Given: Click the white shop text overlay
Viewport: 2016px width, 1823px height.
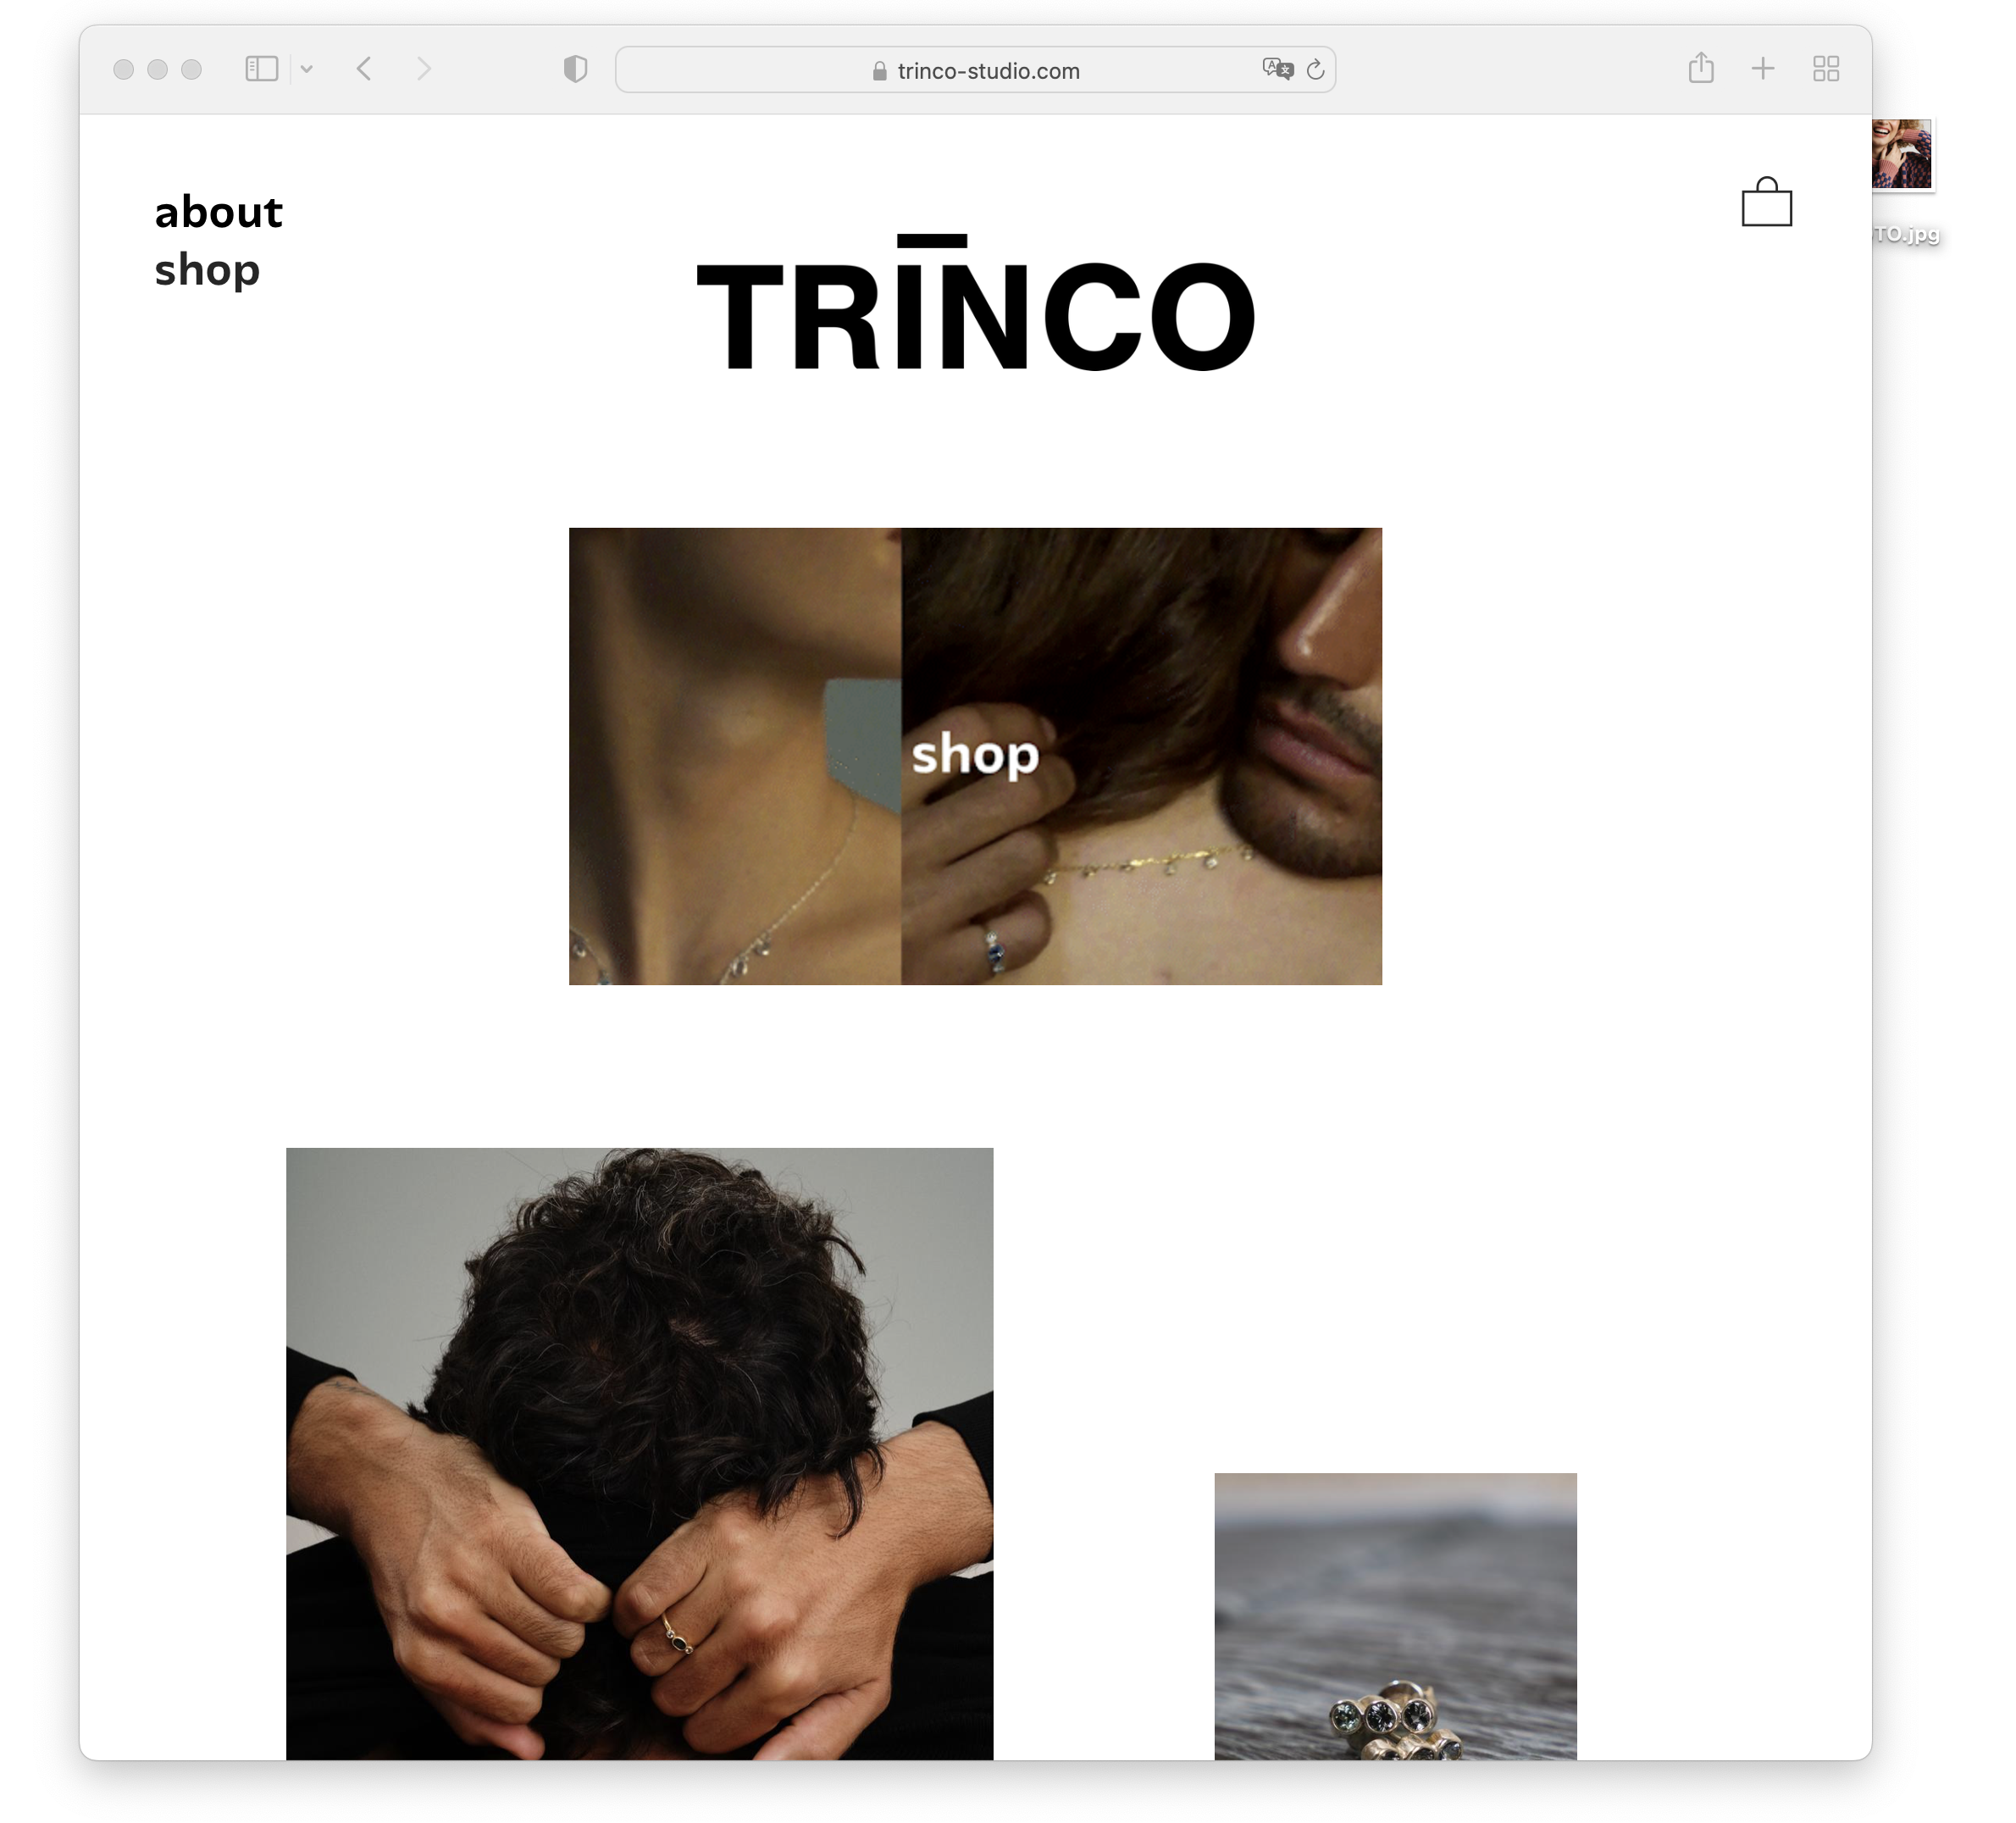Looking at the screenshot, I should (975, 755).
